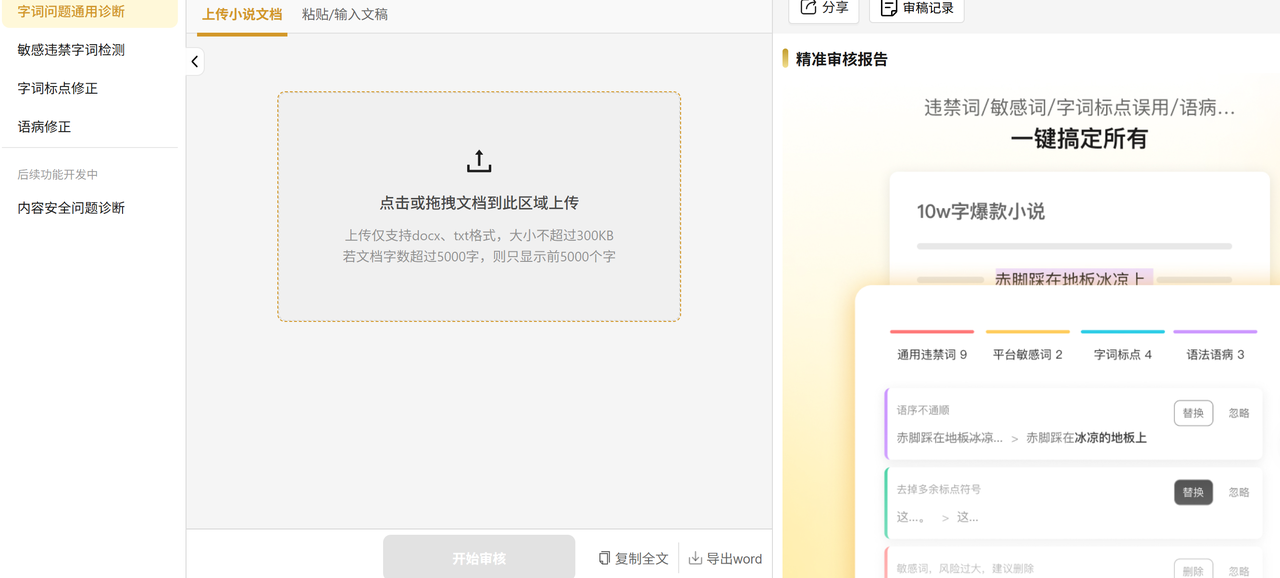Click the 分享 button label
Screen dimensions: 1280x578
tap(835, 7)
